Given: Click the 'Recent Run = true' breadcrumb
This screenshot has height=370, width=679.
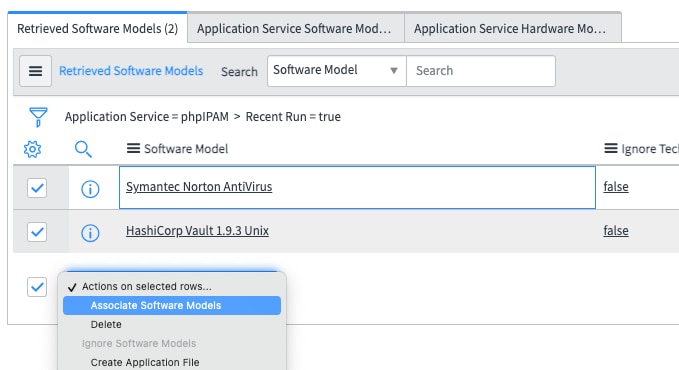Looking at the screenshot, I should click(293, 117).
